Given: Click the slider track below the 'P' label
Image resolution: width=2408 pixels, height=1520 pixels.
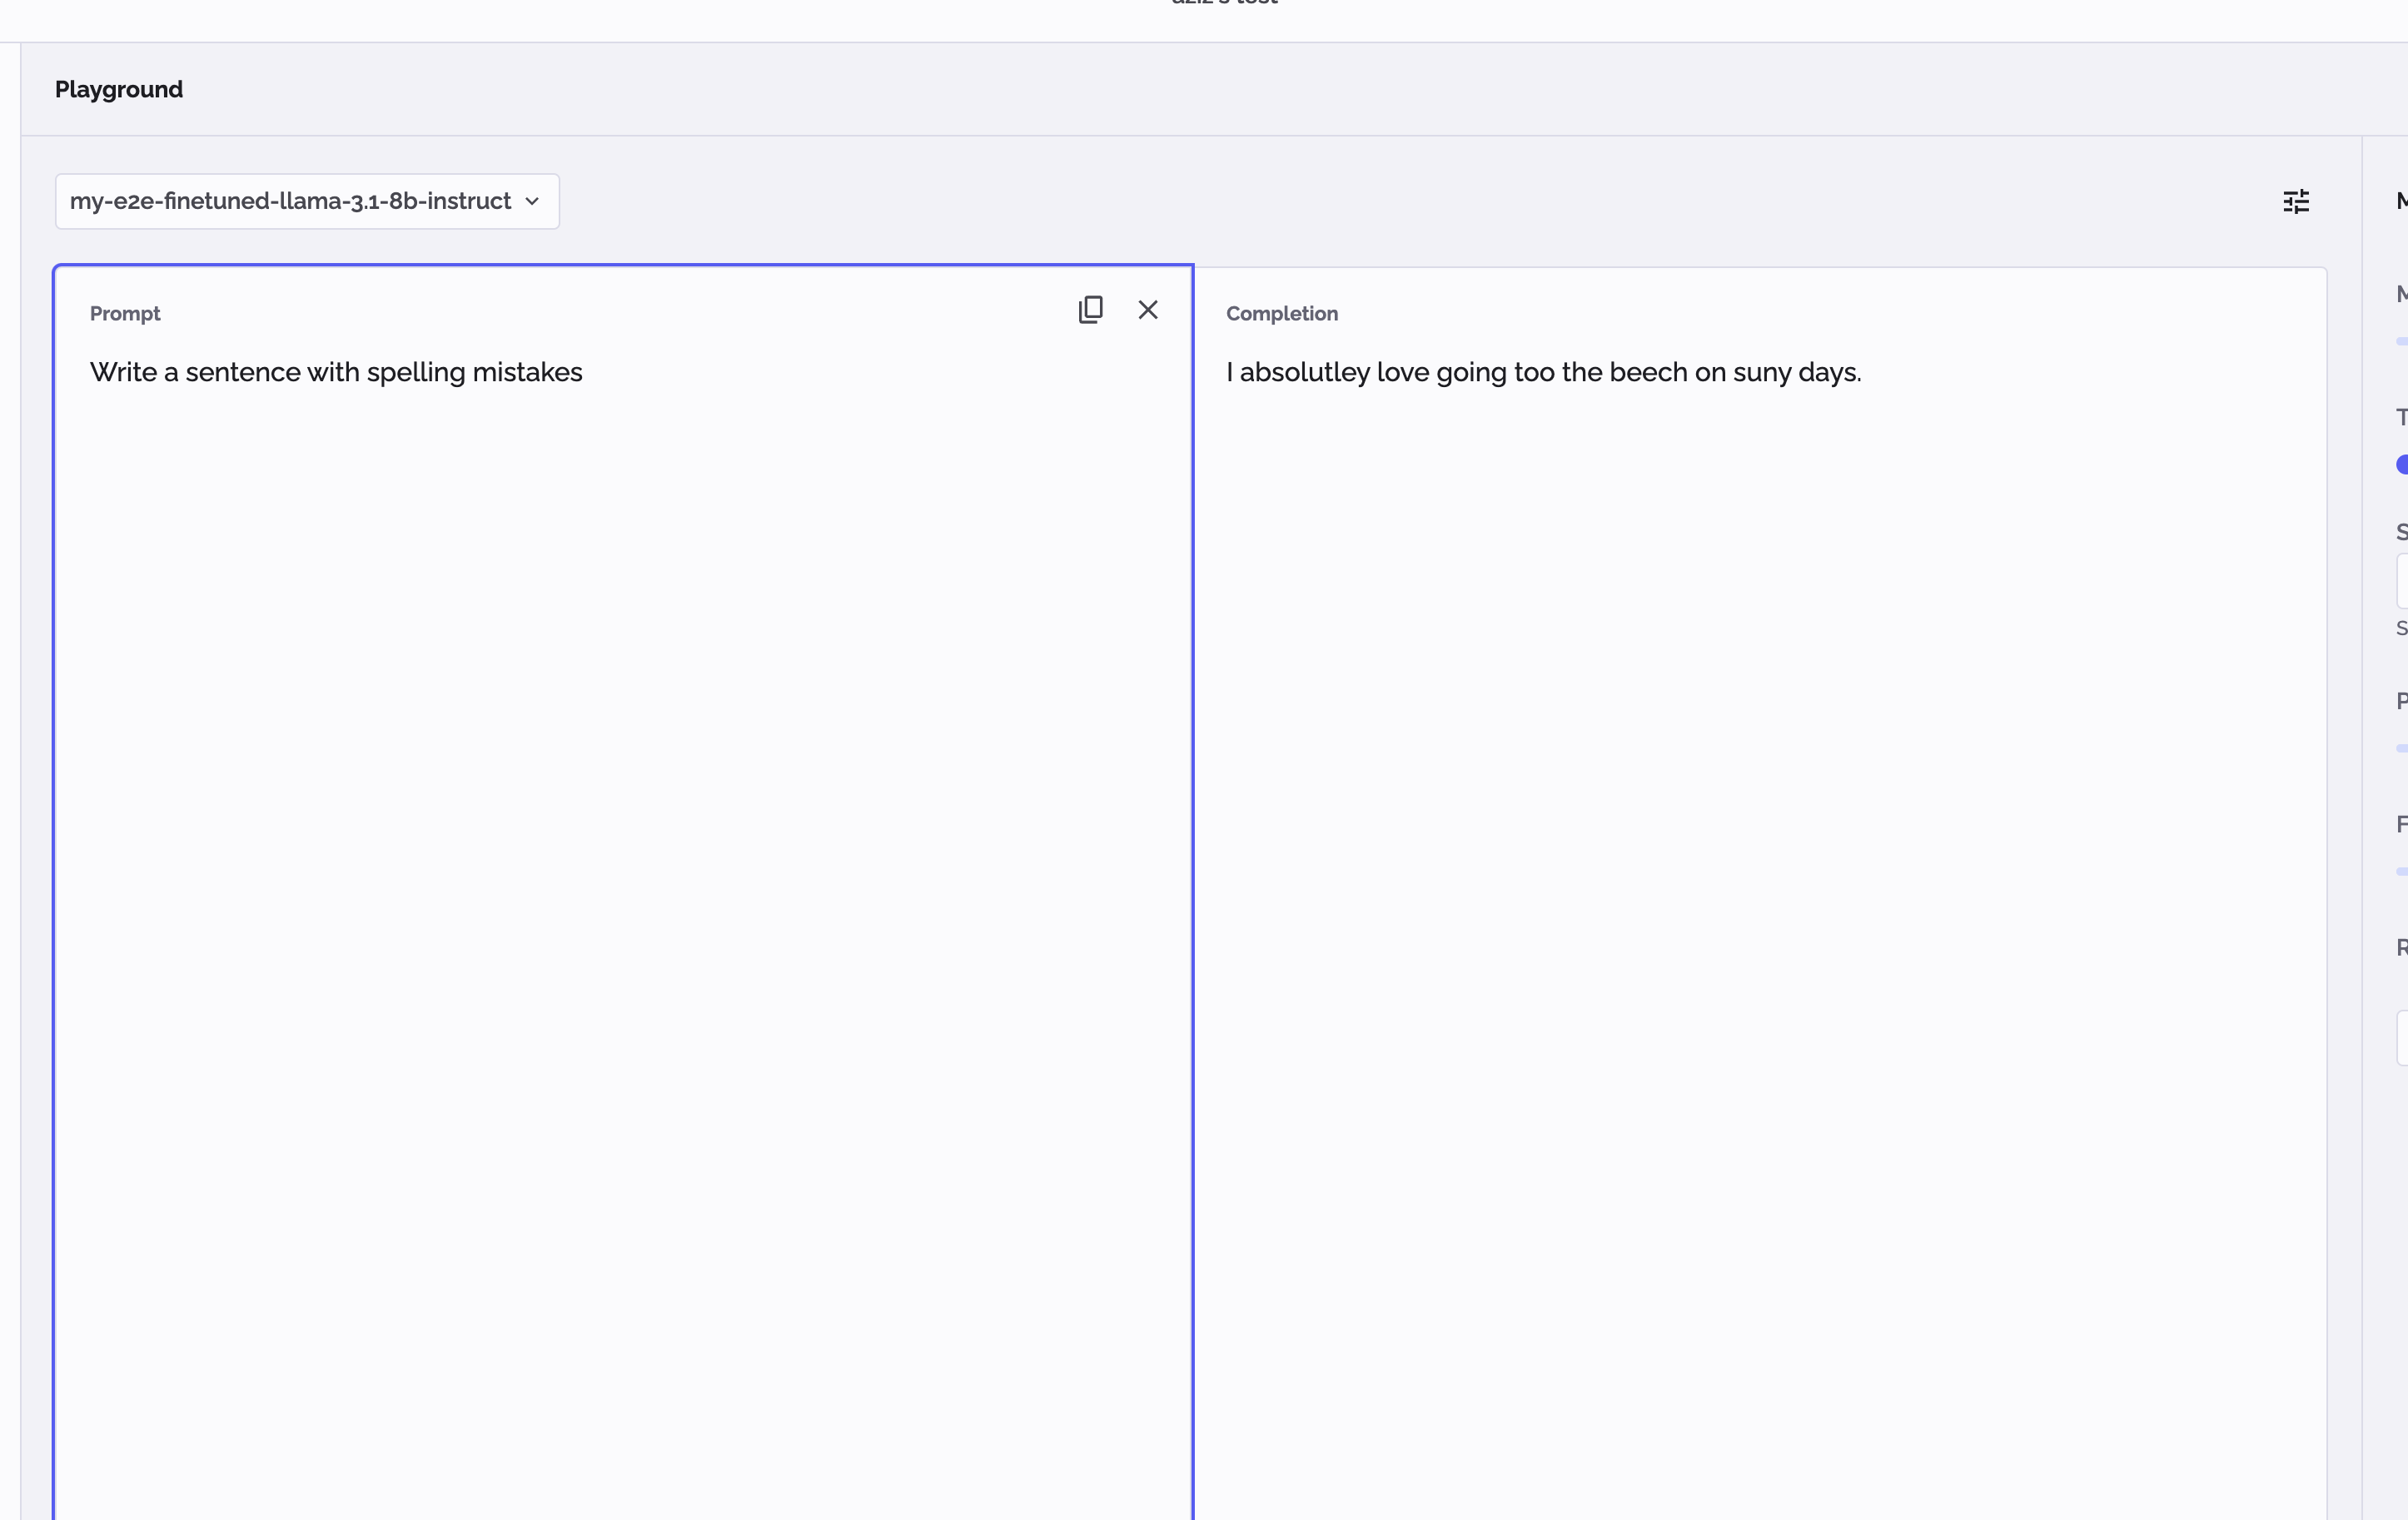Looking at the screenshot, I should (2402, 748).
